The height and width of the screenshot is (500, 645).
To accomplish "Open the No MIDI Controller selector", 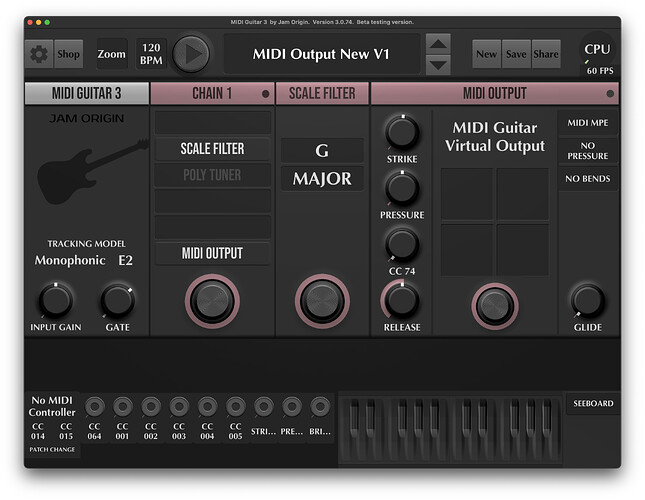I will tap(52, 406).
